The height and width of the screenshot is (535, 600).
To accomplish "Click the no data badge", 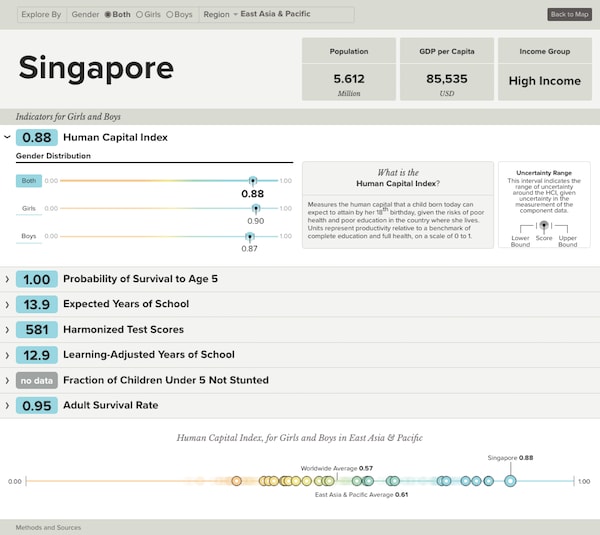I will (x=37, y=380).
